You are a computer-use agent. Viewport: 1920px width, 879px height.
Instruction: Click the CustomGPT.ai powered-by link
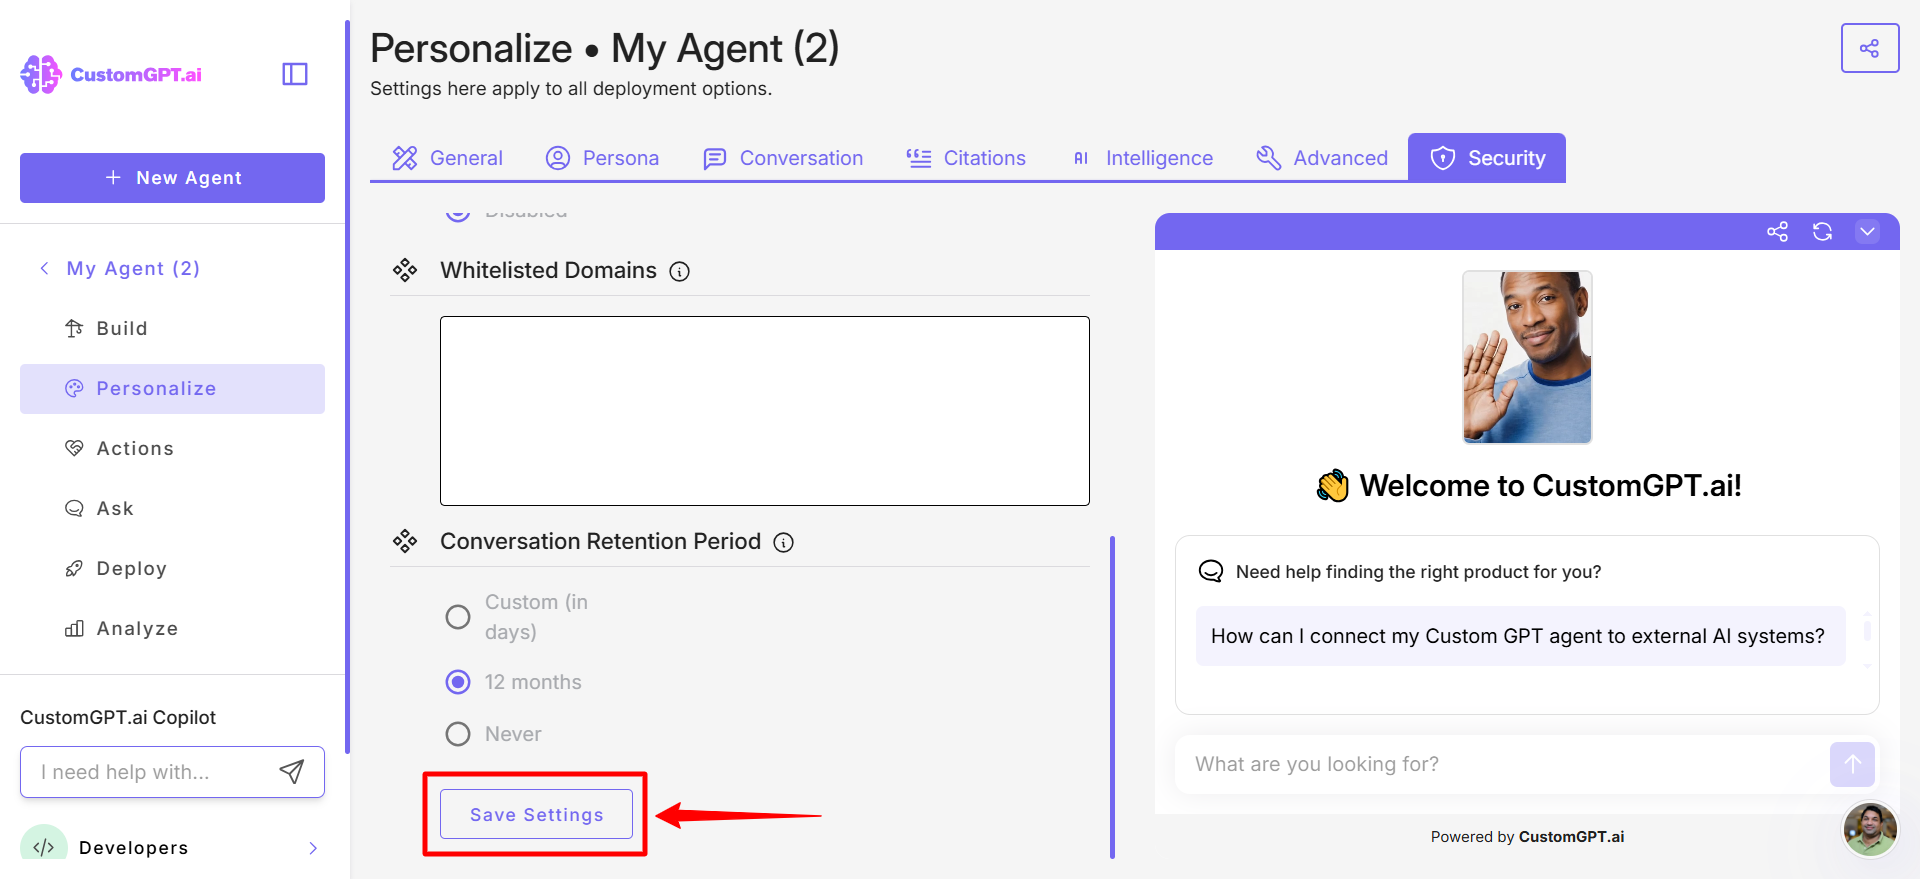coord(1571,837)
